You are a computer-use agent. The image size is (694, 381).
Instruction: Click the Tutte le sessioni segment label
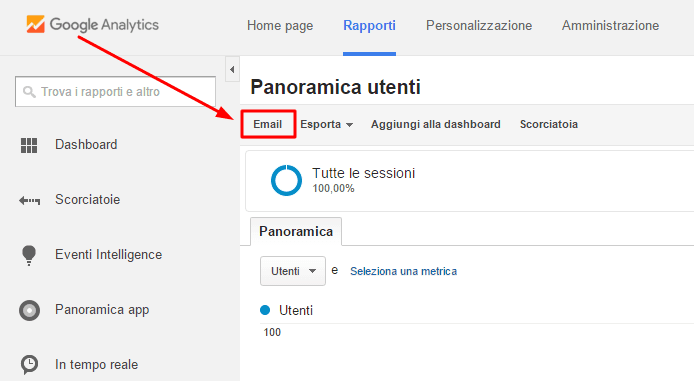point(363,173)
